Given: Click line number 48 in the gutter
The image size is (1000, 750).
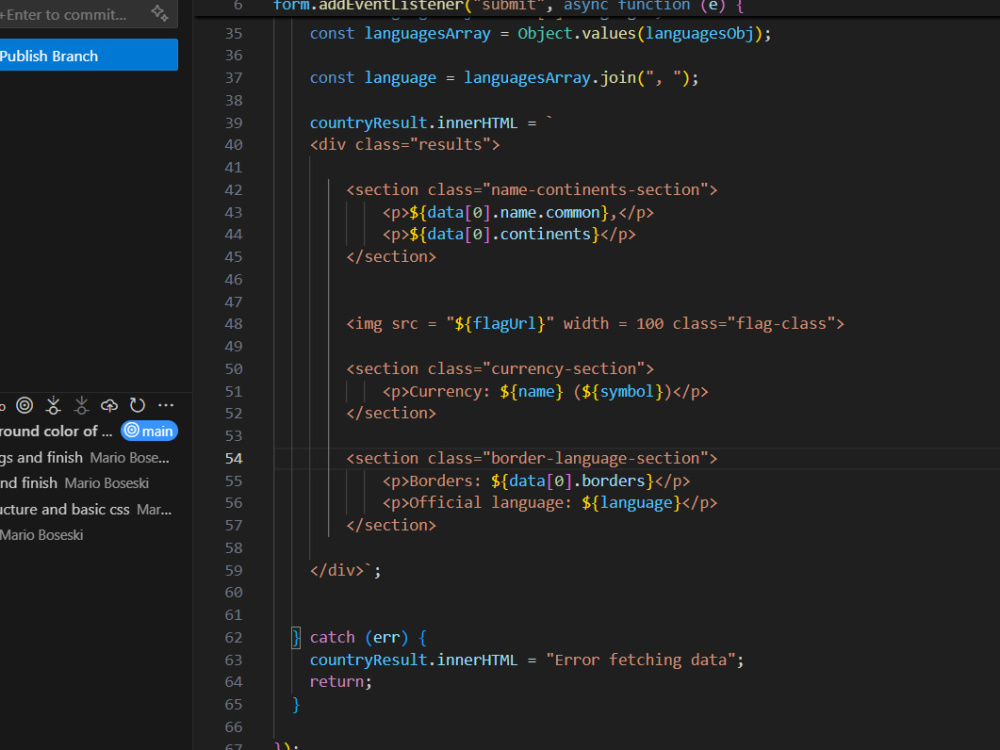Looking at the screenshot, I should [233, 324].
